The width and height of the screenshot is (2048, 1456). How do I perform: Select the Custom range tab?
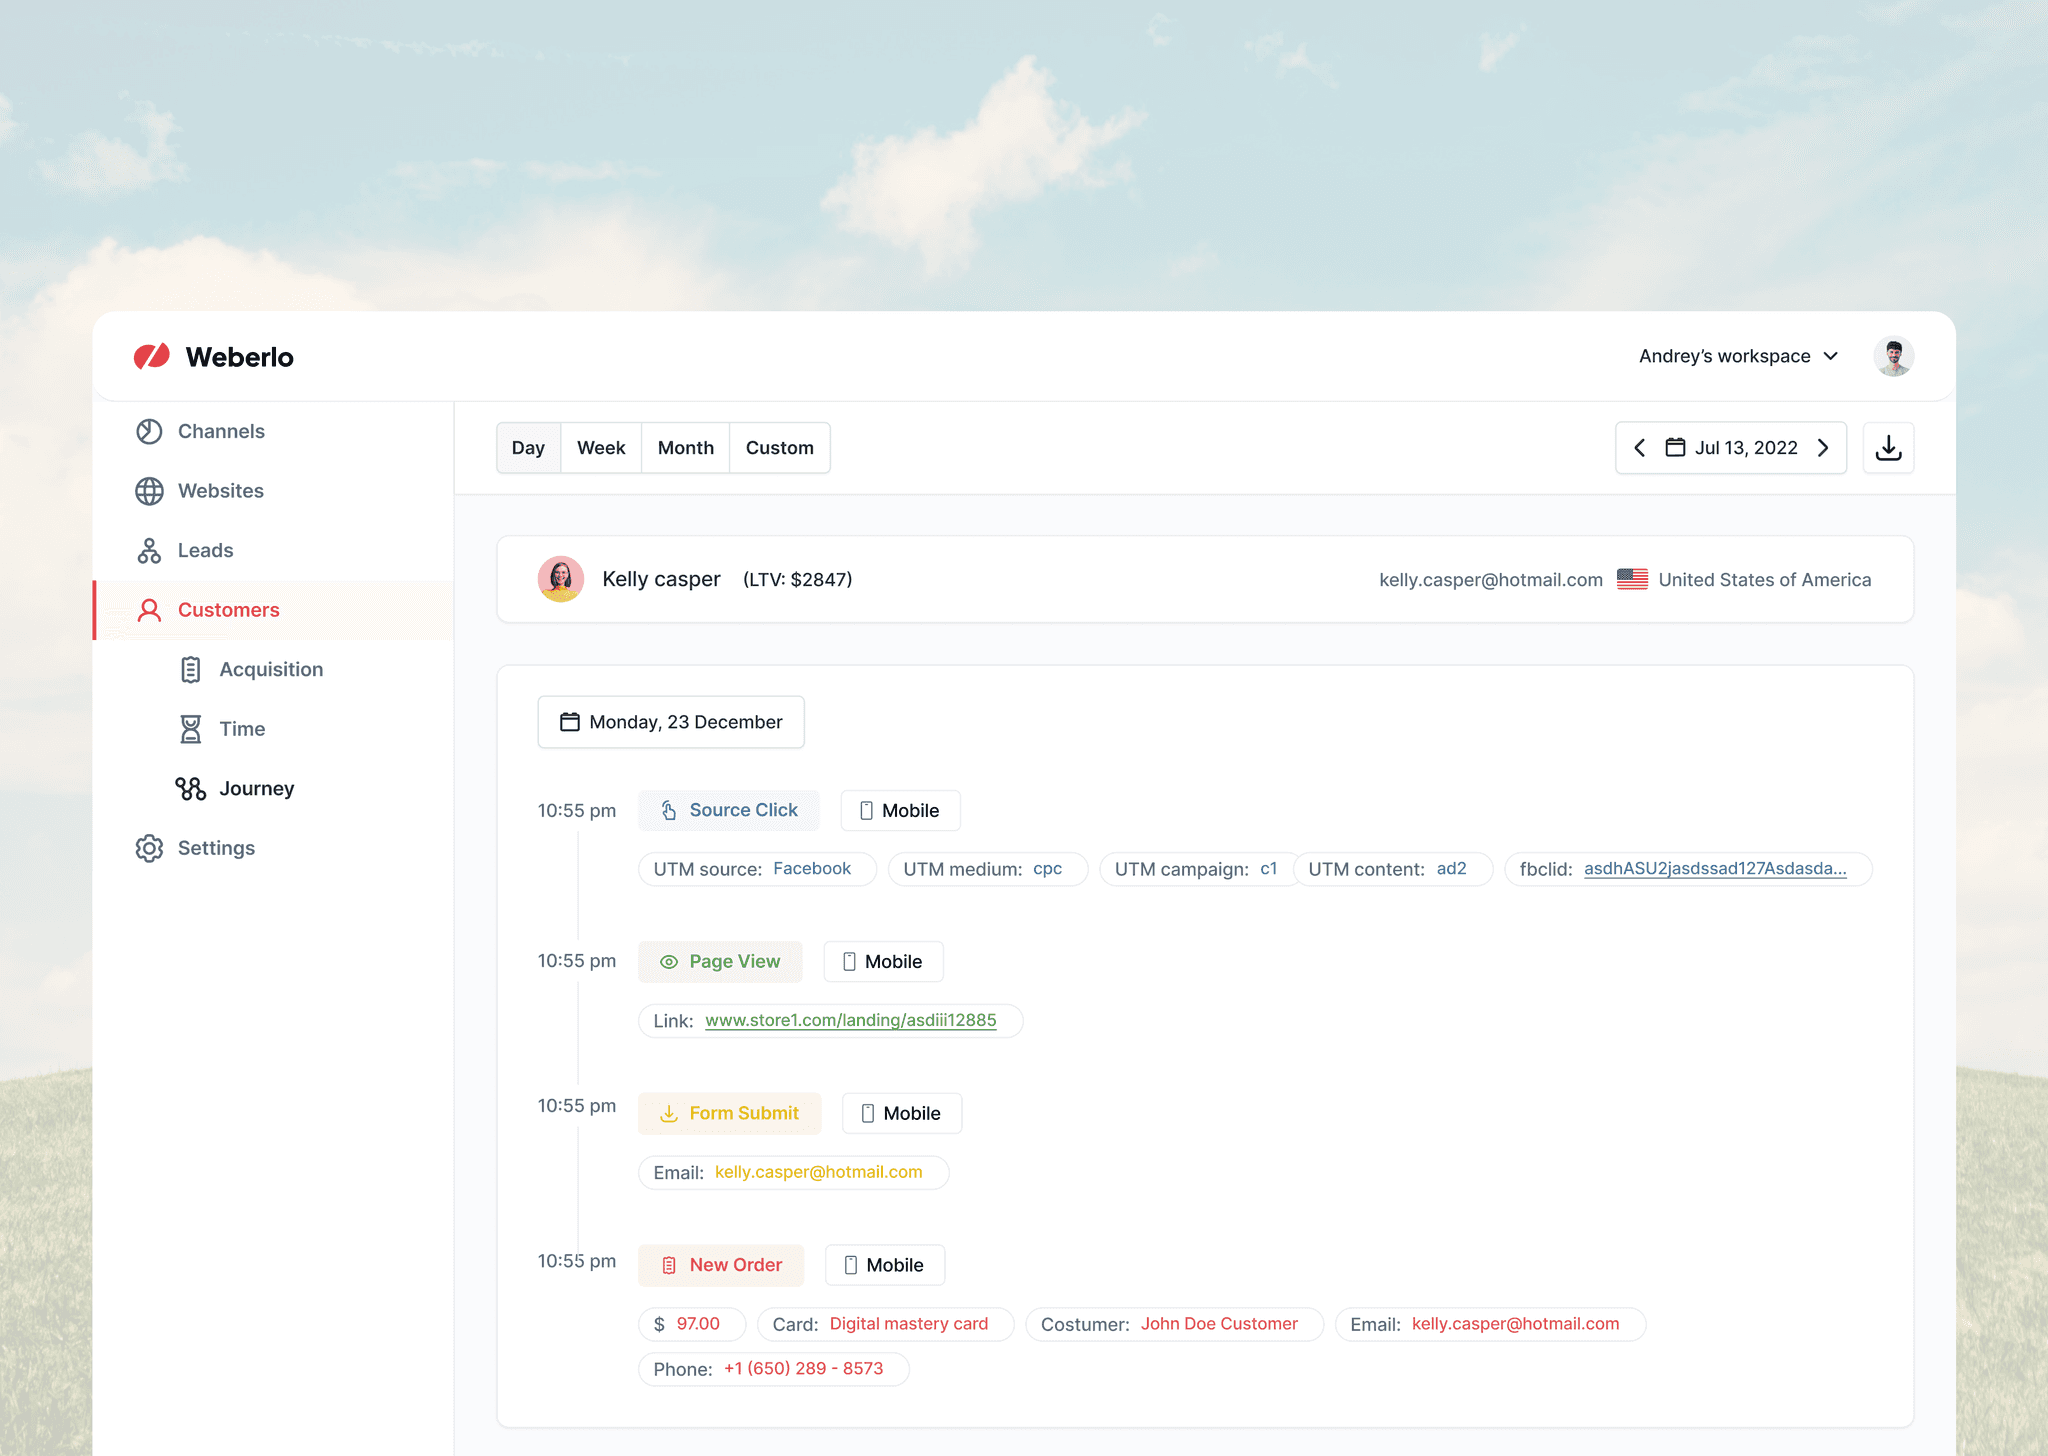pyautogui.click(x=779, y=448)
